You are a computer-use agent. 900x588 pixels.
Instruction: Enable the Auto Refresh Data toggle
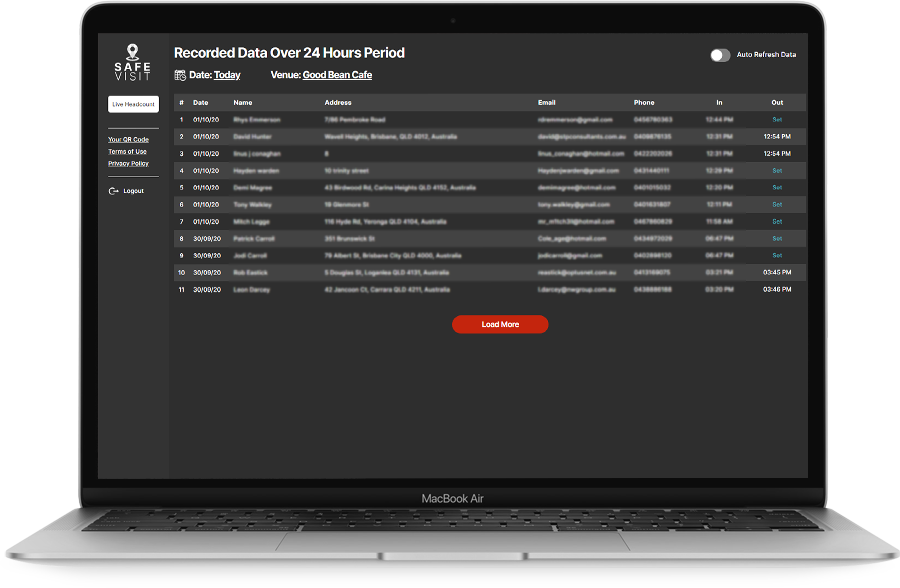point(720,55)
